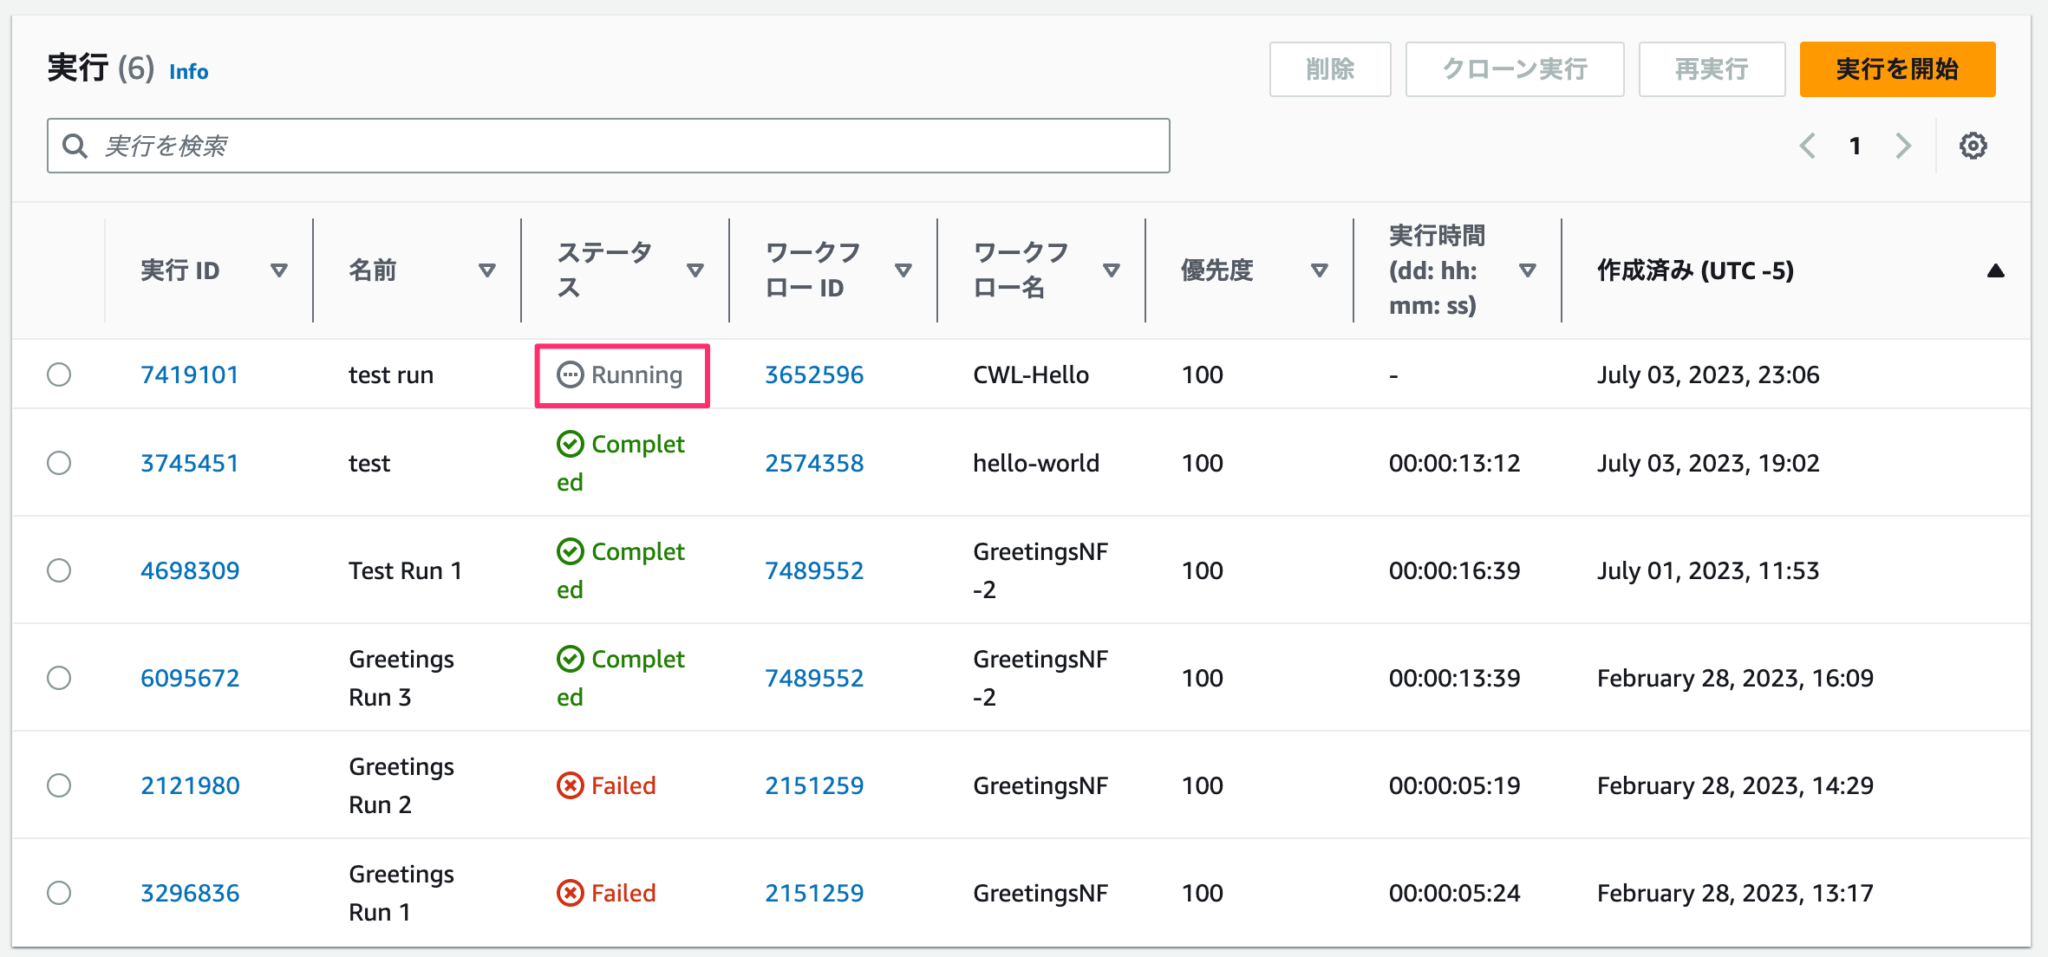Sort by the 優先度 column arrow

1319,270
